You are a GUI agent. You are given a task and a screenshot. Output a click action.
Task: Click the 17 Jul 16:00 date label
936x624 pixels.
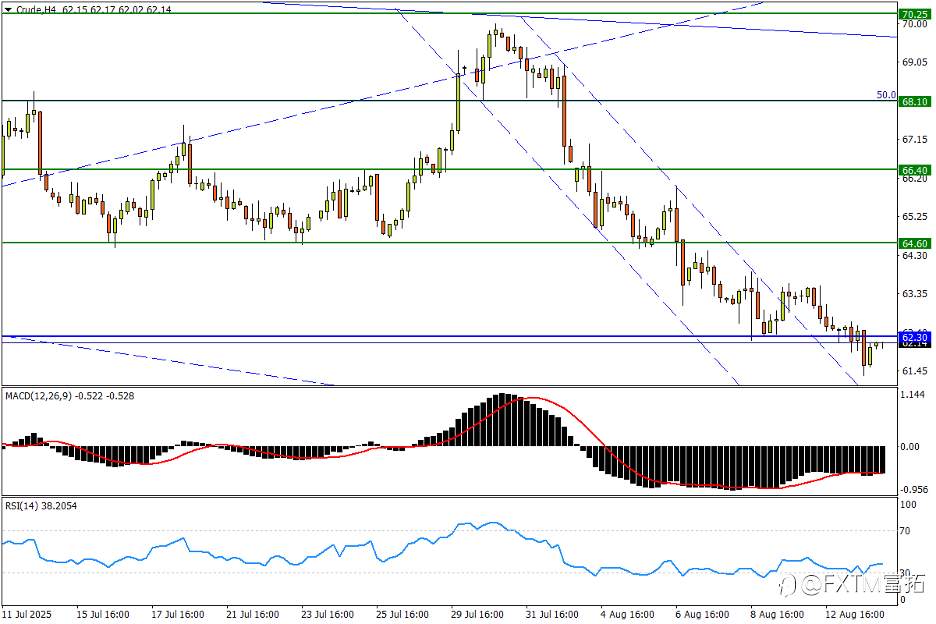point(178,614)
